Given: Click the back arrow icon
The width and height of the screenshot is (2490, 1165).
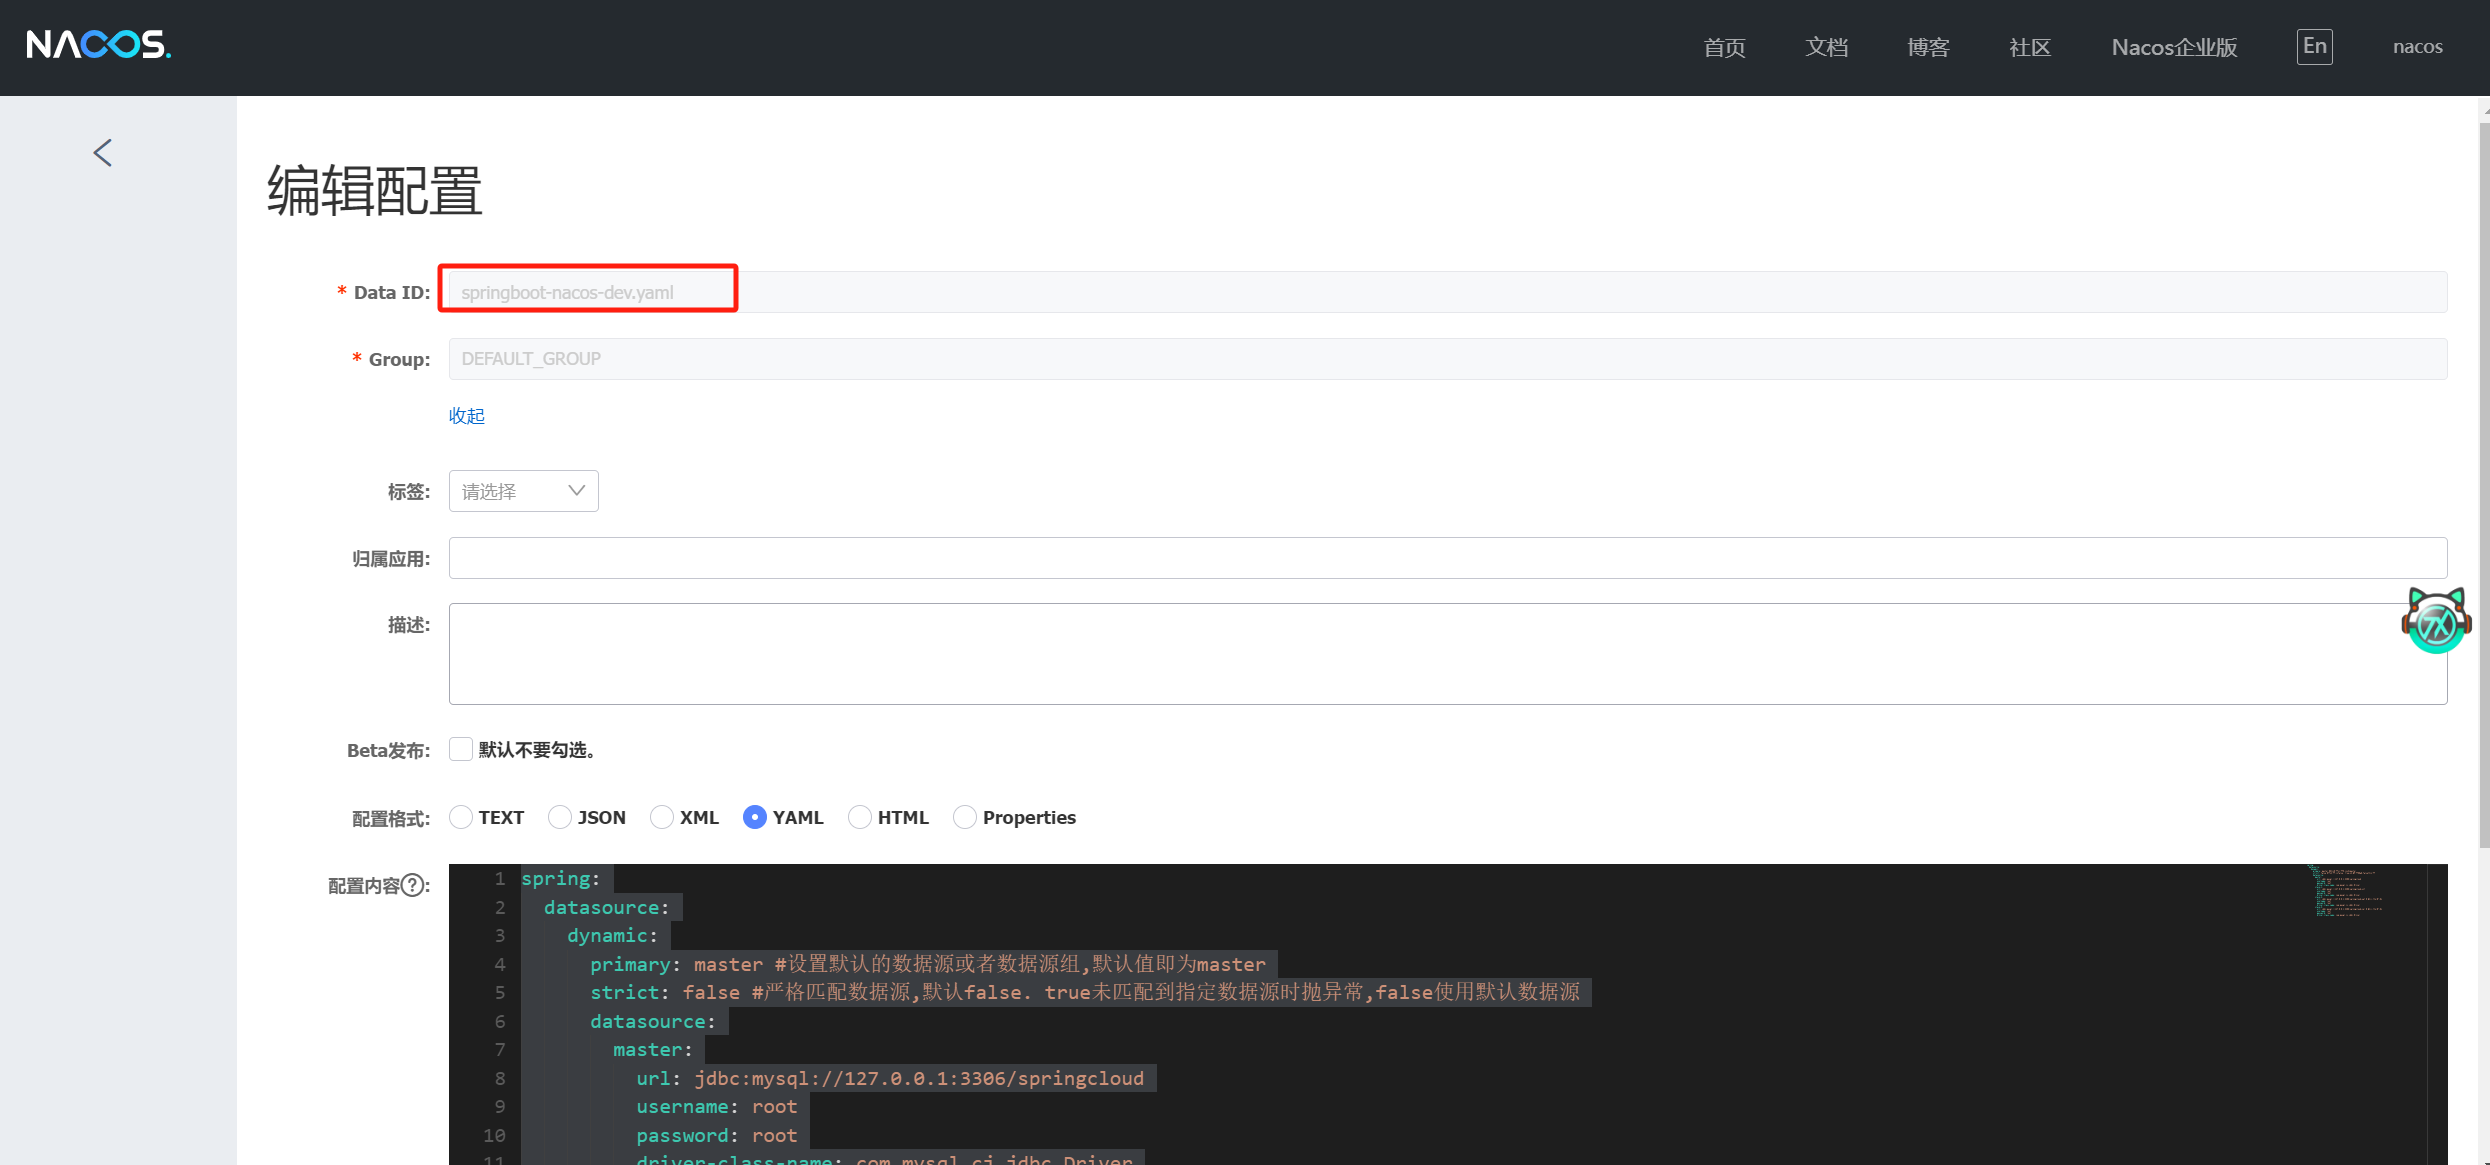Looking at the screenshot, I should coord(102,153).
